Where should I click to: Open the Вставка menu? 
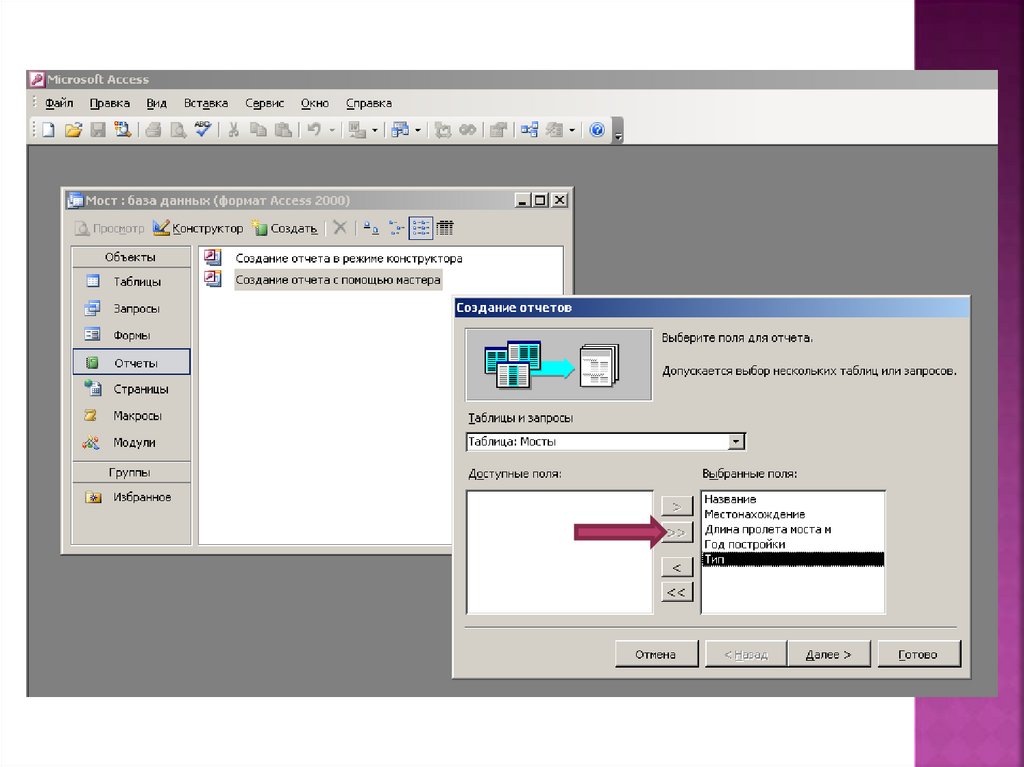point(205,103)
